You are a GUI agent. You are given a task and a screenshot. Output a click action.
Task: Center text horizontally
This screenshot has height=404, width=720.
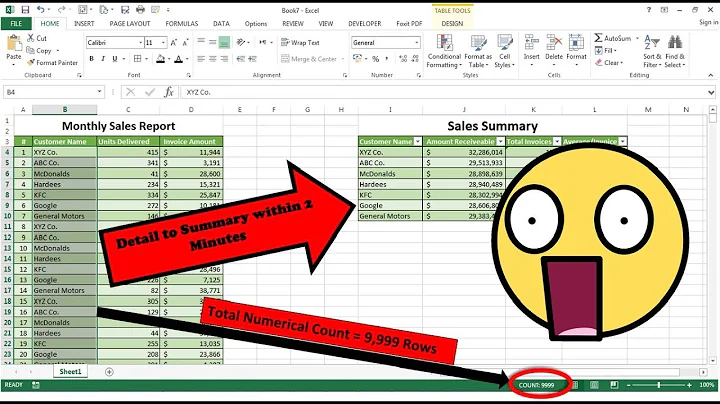[213, 59]
